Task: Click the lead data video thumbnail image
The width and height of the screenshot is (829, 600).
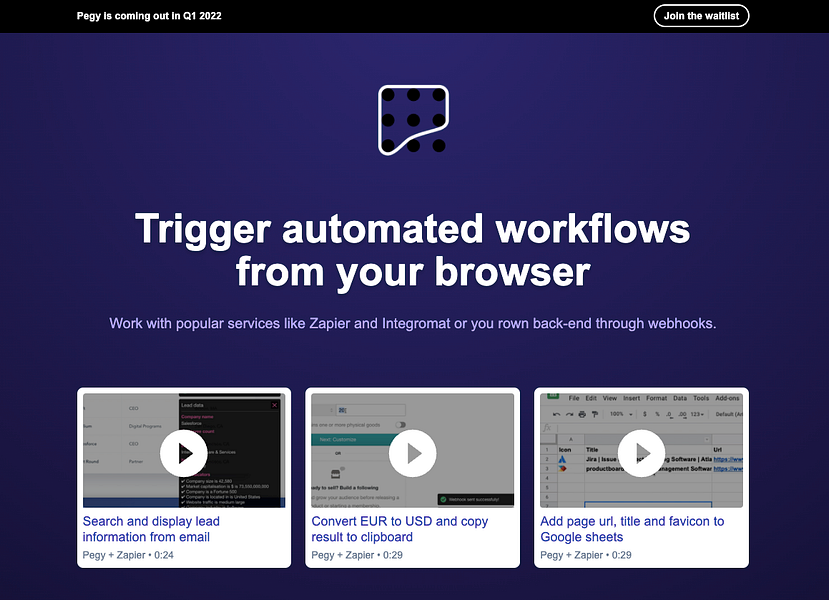Action: (x=184, y=450)
